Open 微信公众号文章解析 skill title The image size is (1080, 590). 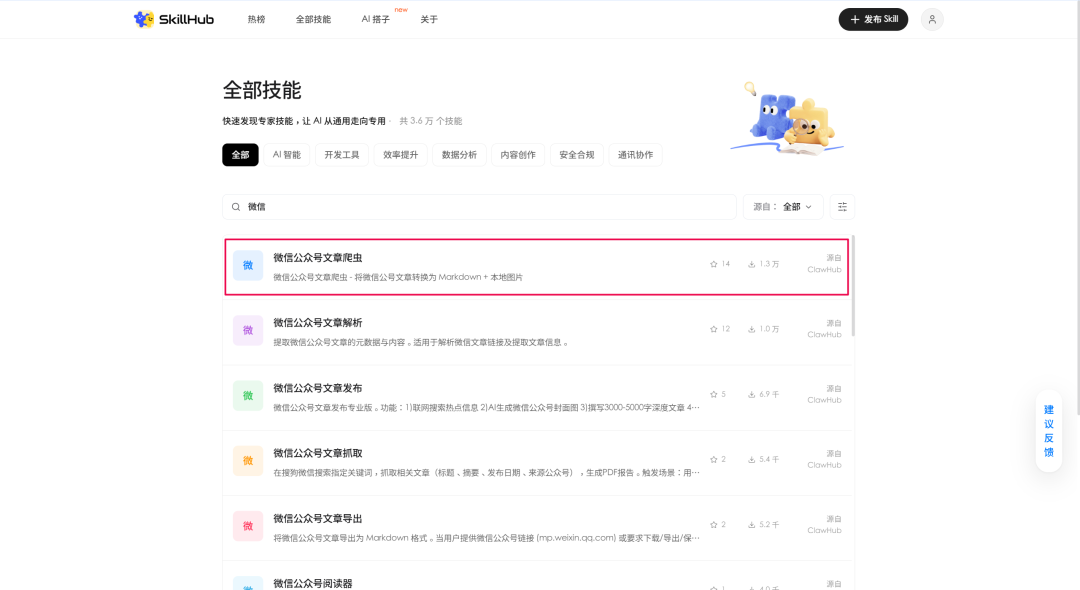318,323
